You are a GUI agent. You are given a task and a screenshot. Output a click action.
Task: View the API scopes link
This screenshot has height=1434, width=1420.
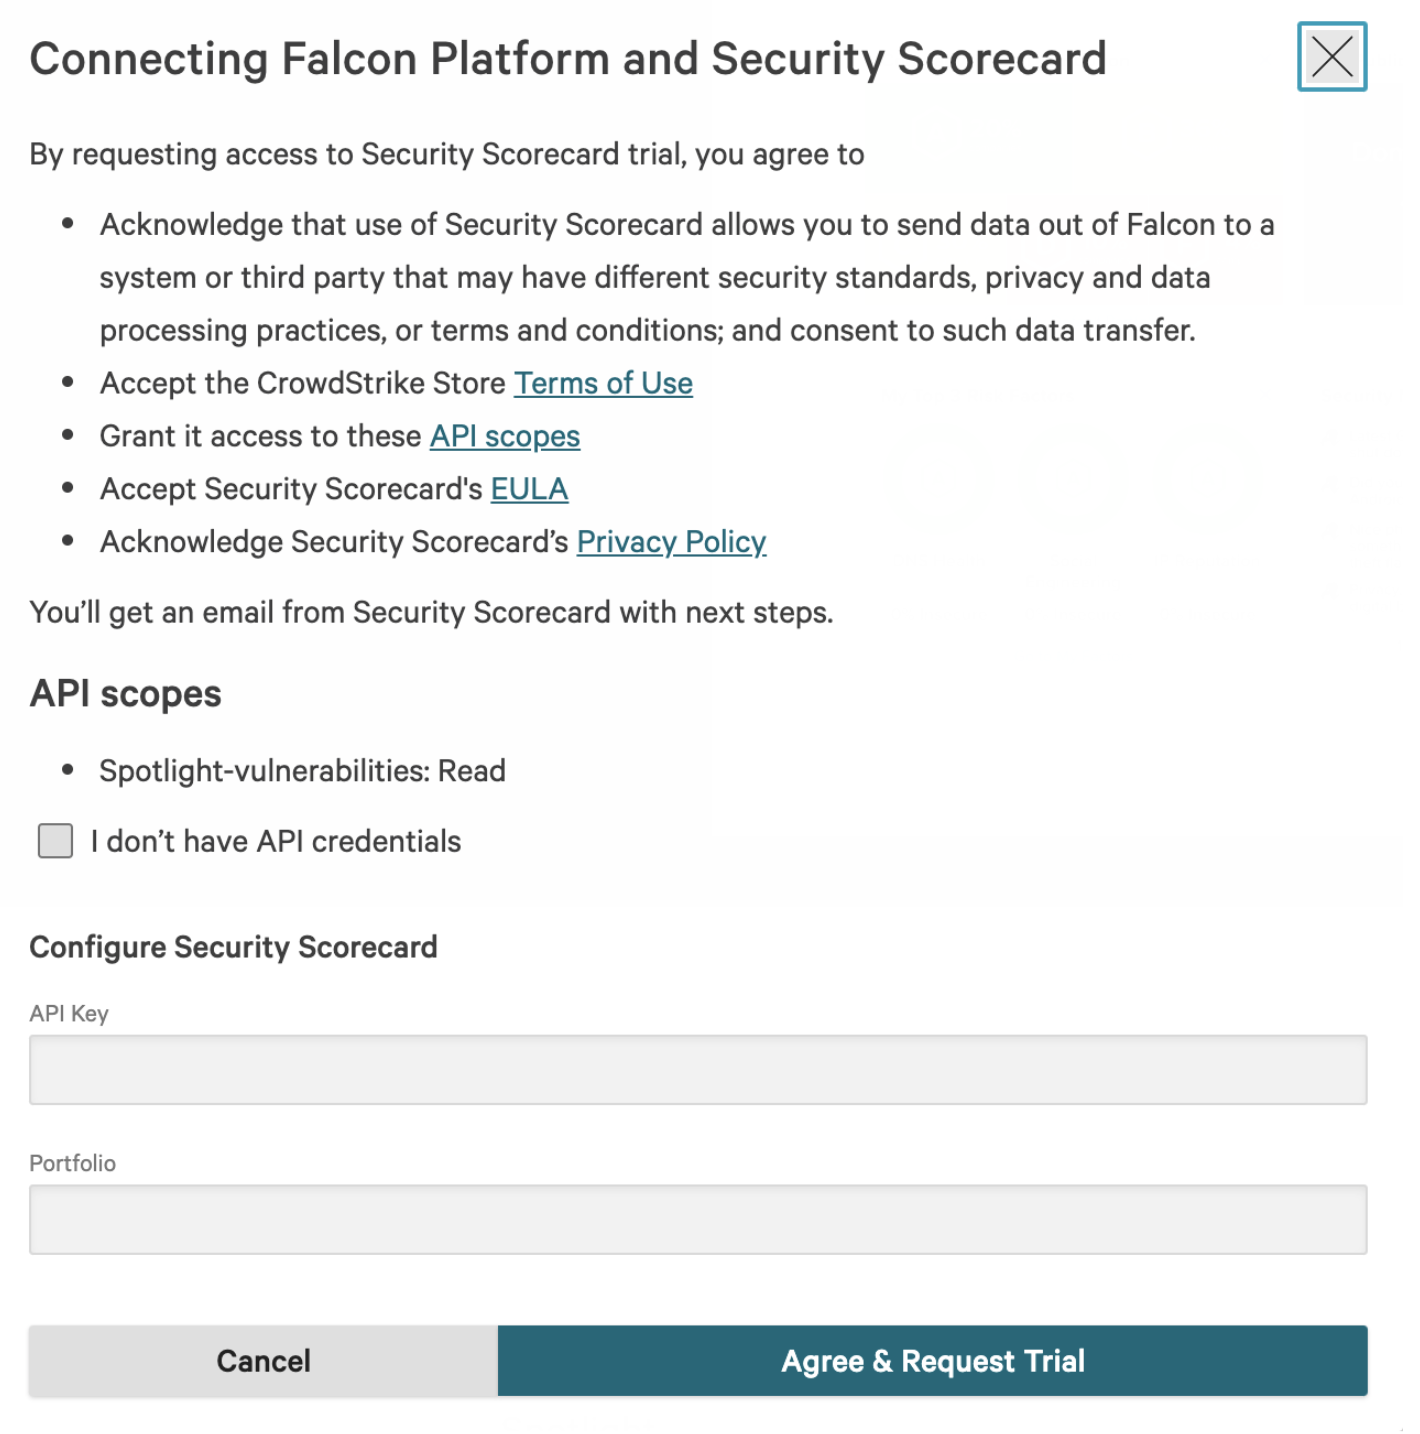click(x=504, y=436)
